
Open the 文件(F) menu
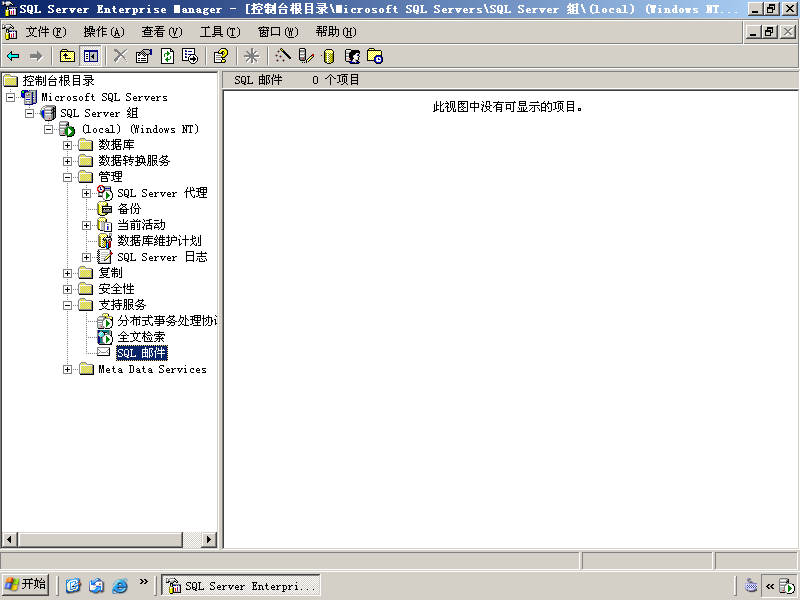(46, 32)
